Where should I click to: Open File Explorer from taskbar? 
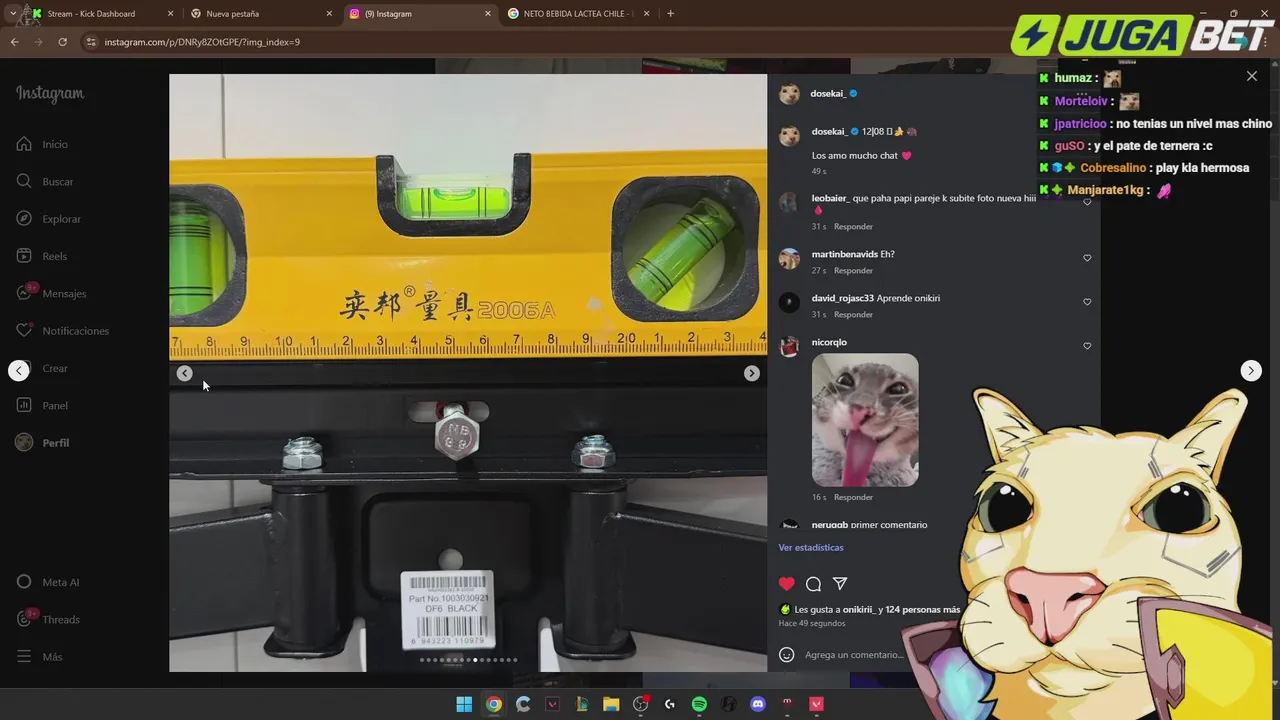611,704
